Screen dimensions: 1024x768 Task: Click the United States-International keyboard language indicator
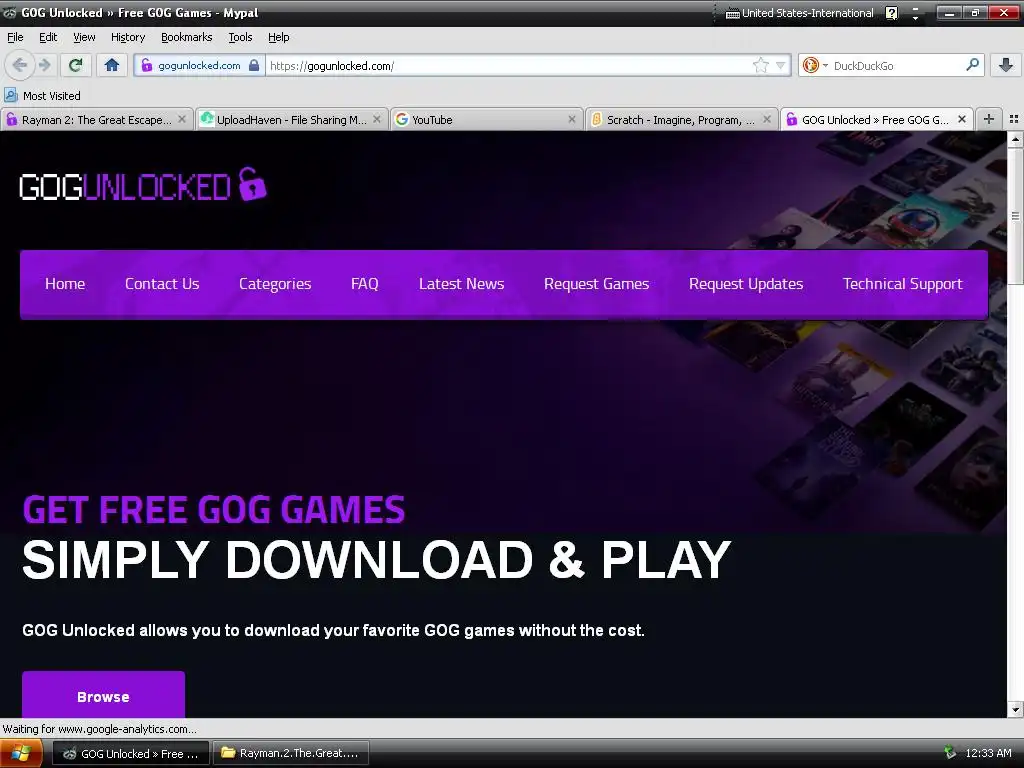click(x=800, y=13)
